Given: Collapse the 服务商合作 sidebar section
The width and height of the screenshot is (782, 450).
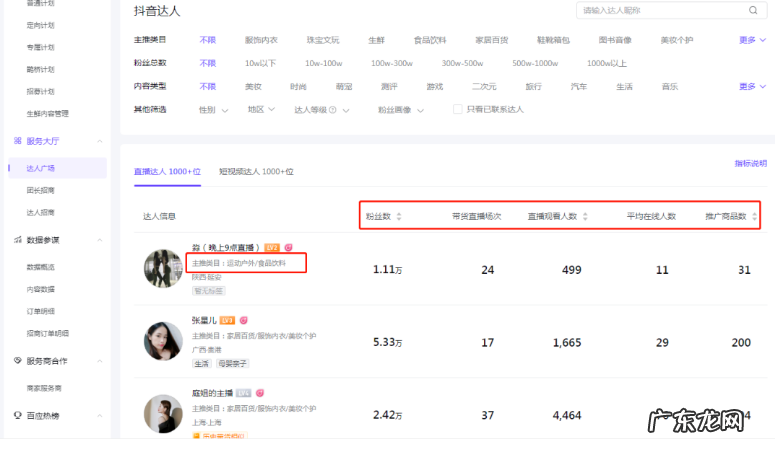Looking at the screenshot, I should (100, 361).
